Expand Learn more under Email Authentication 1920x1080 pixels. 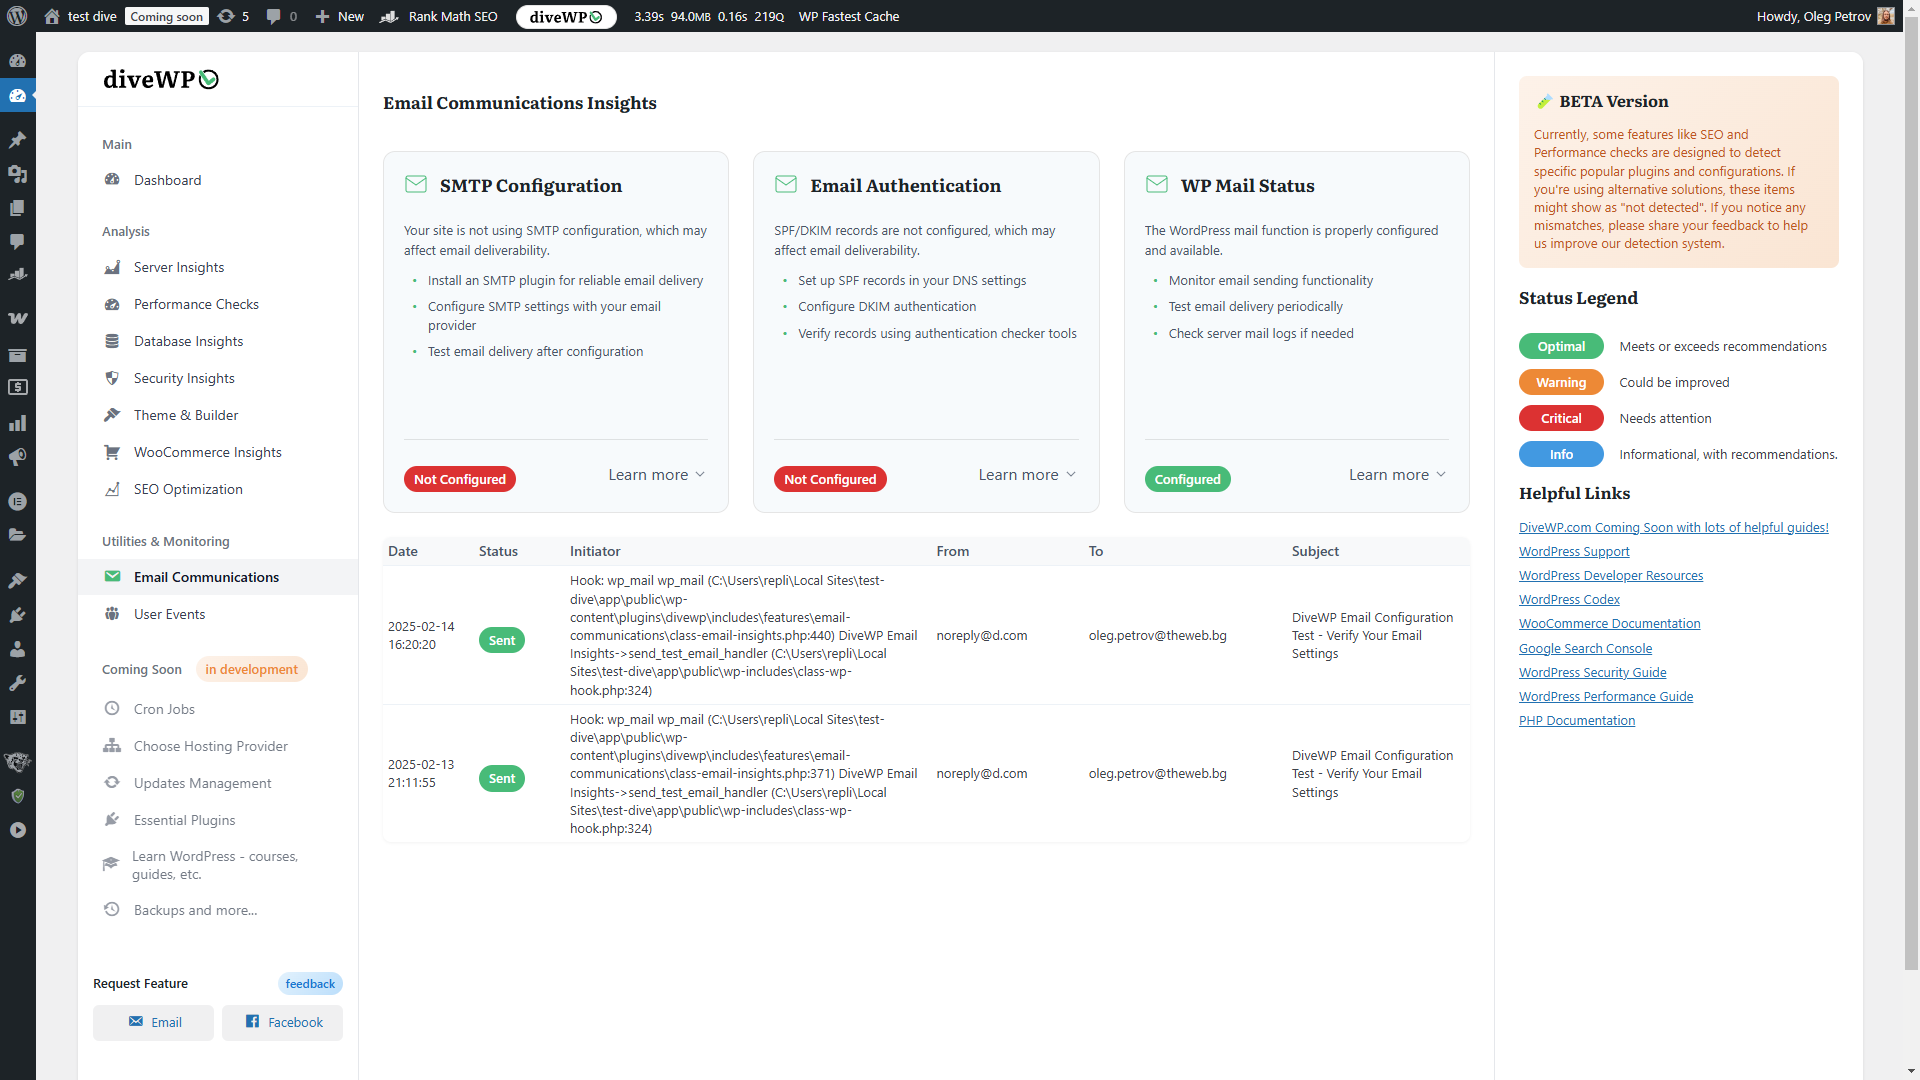point(1027,475)
